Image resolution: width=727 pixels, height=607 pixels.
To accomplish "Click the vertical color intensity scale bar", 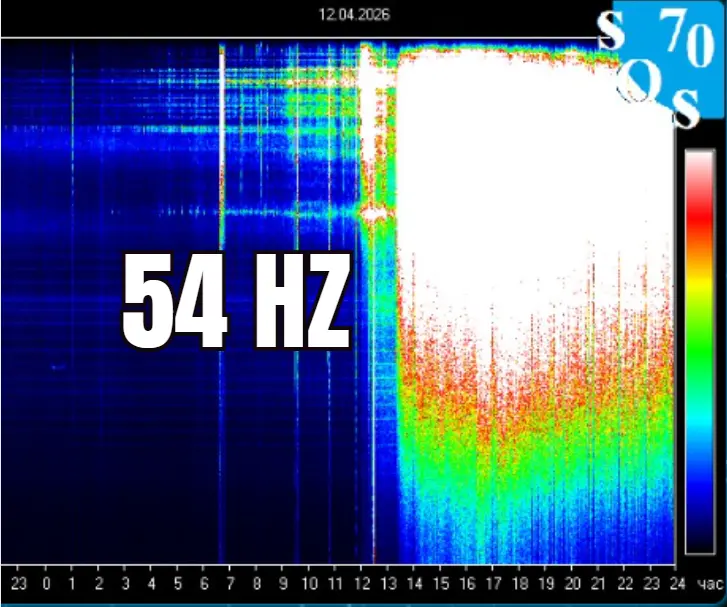I will [699, 350].
